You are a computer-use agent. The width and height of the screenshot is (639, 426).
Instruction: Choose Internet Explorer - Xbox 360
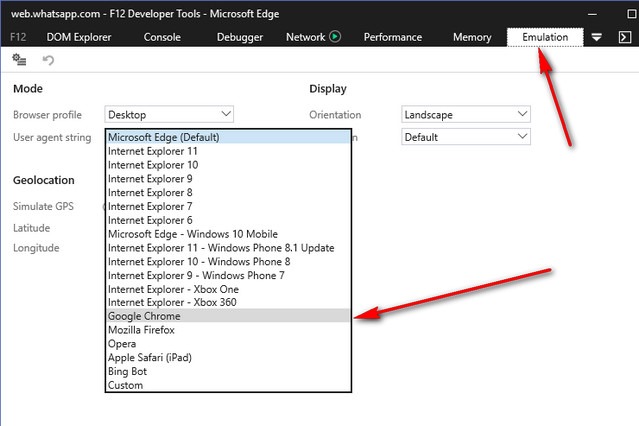point(228,302)
